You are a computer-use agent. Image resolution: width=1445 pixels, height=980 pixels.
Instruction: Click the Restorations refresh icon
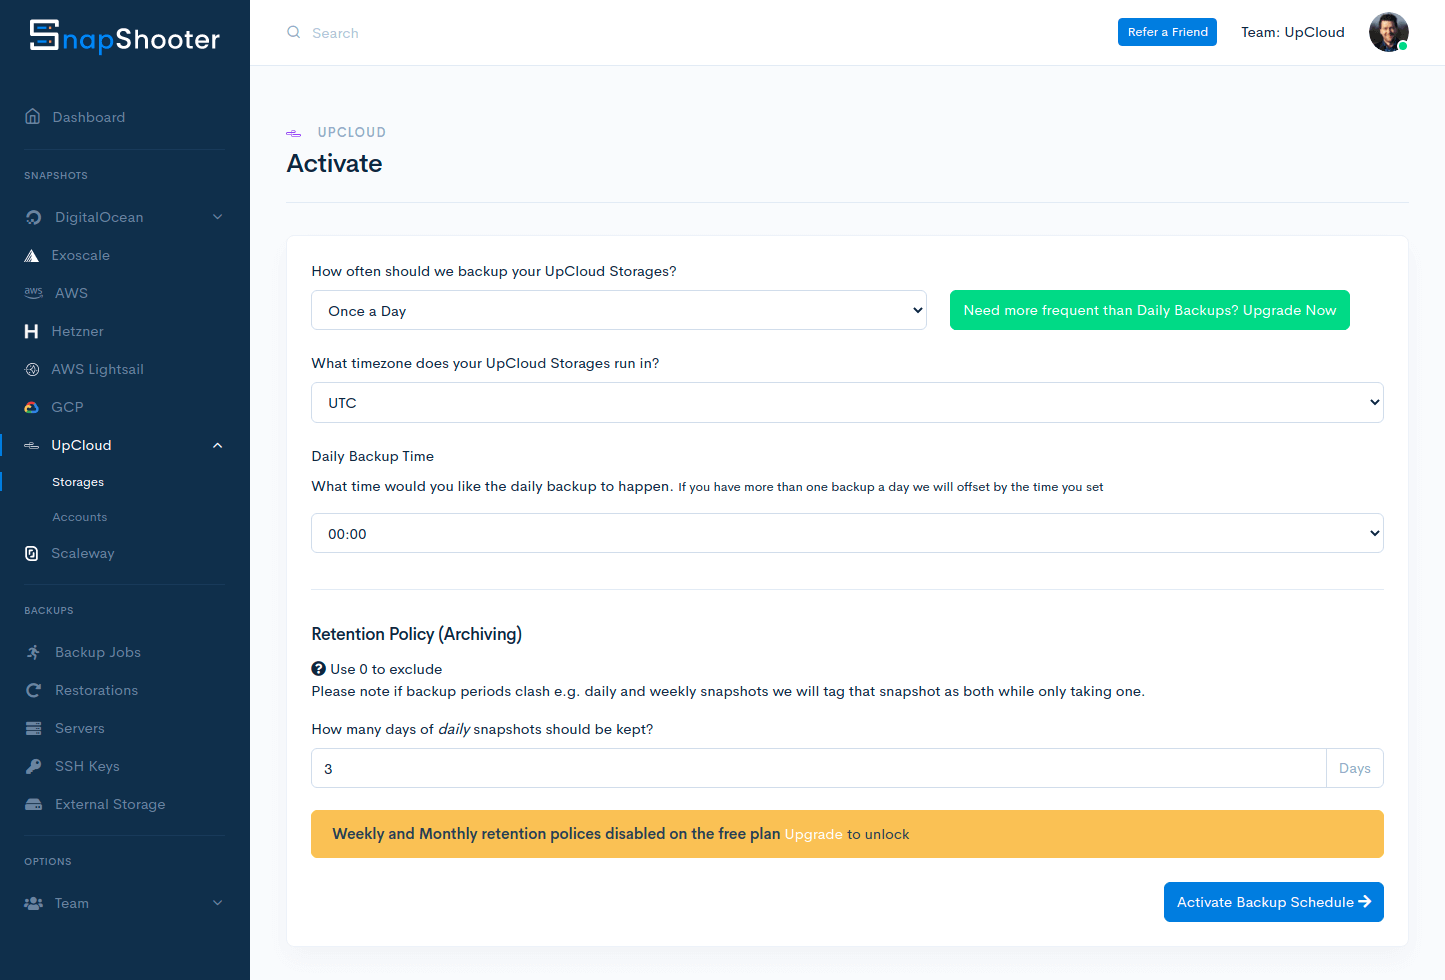click(x=33, y=690)
